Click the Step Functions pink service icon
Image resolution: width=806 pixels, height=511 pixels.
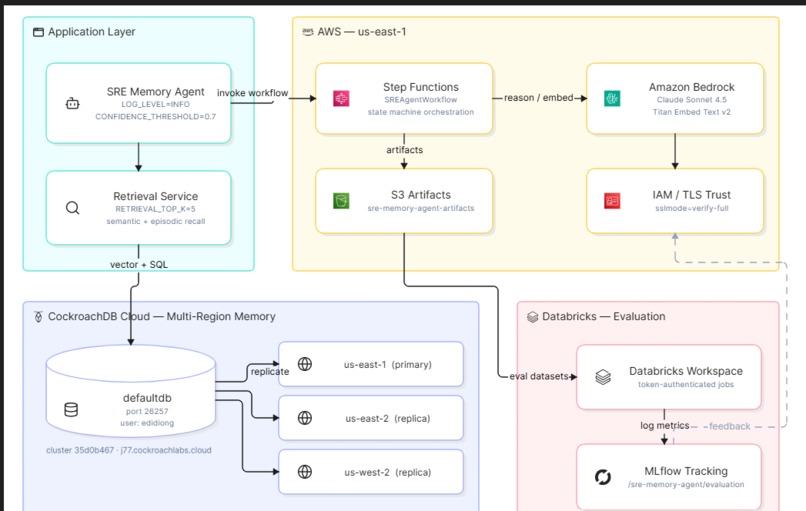click(x=341, y=98)
